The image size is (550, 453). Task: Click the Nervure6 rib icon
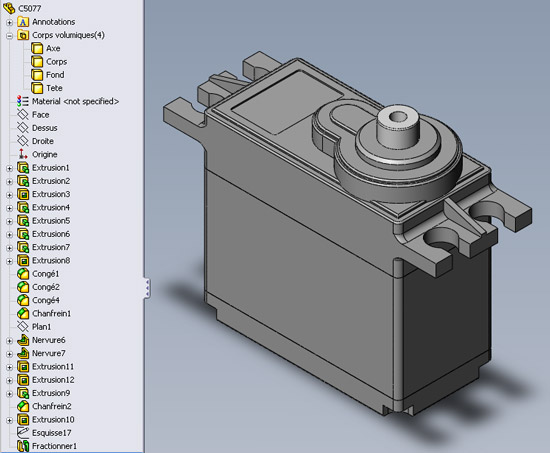coord(23,340)
